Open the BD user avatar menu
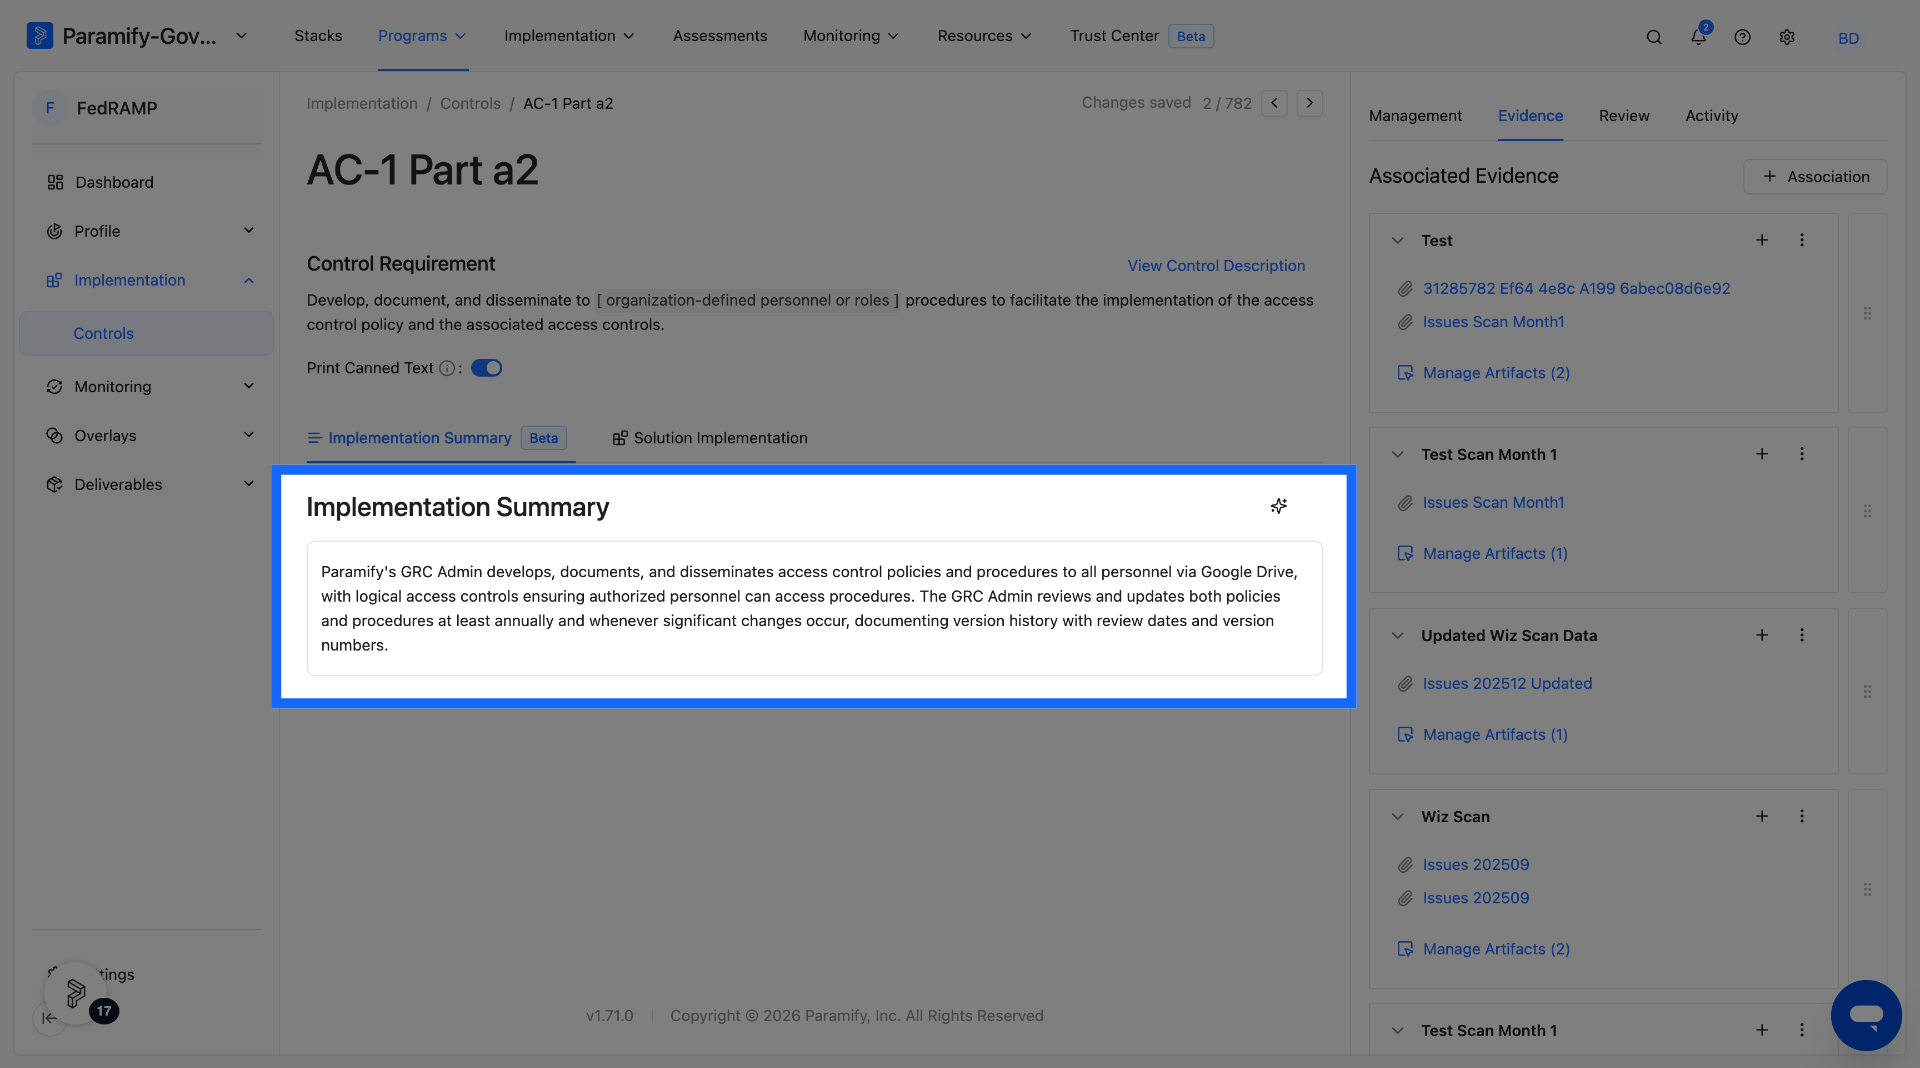 tap(1848, 37)
